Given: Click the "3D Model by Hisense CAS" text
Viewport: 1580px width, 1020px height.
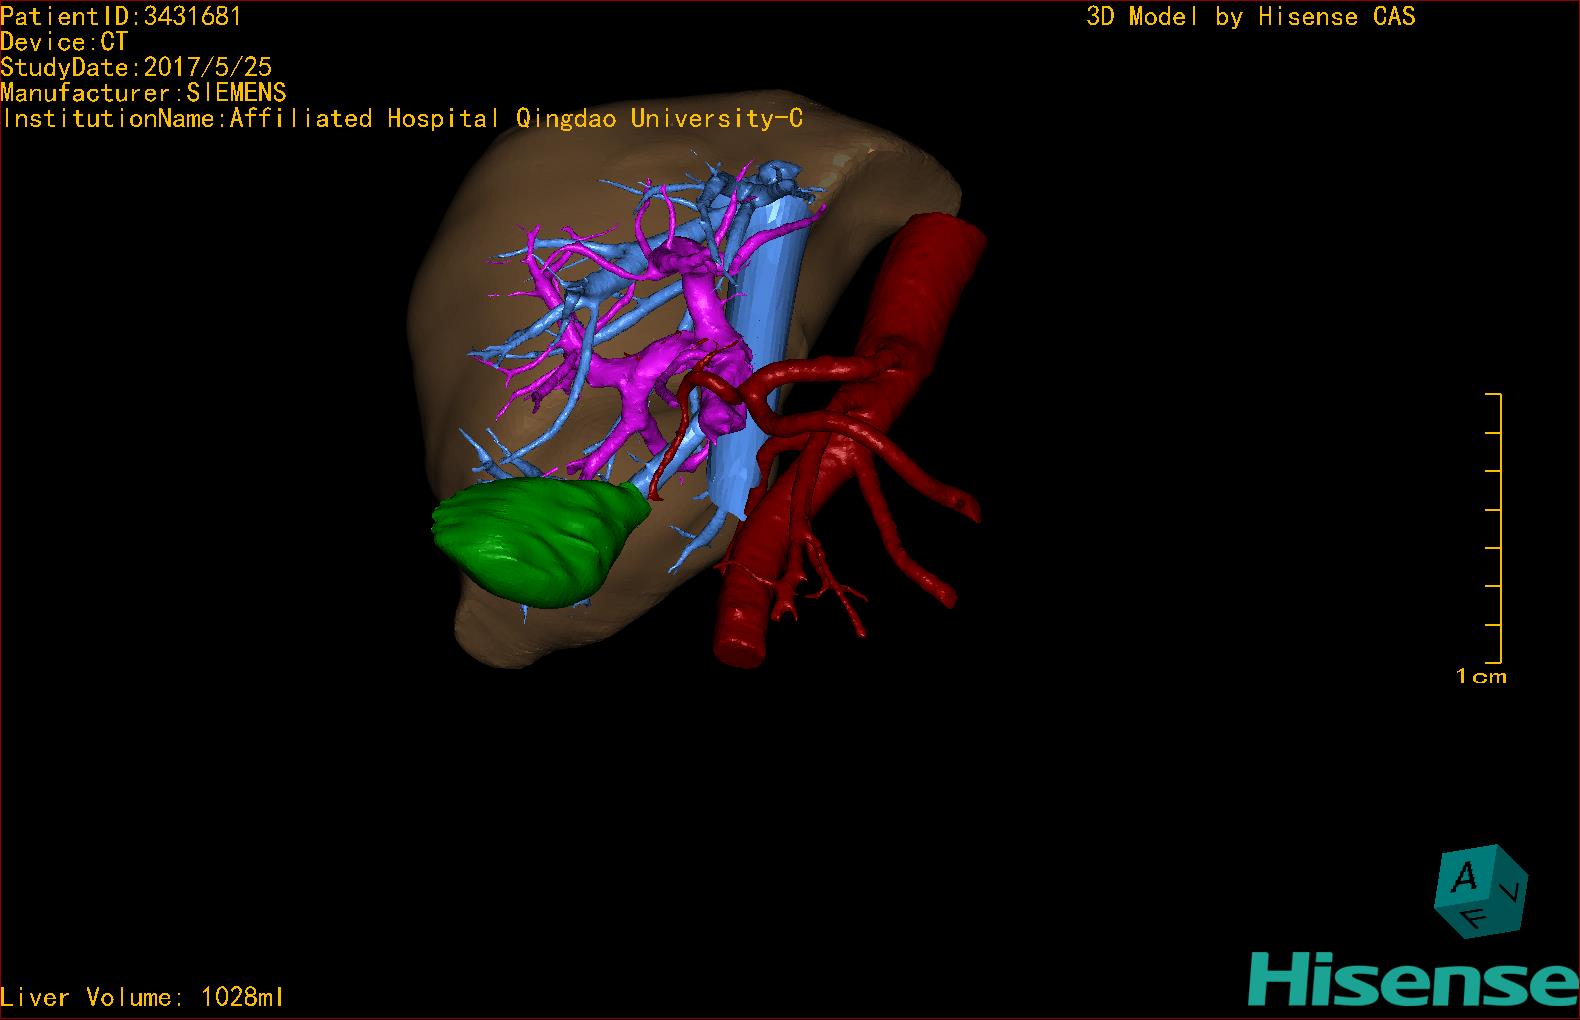Looking at the screenshot, I should coord(1251,17).
